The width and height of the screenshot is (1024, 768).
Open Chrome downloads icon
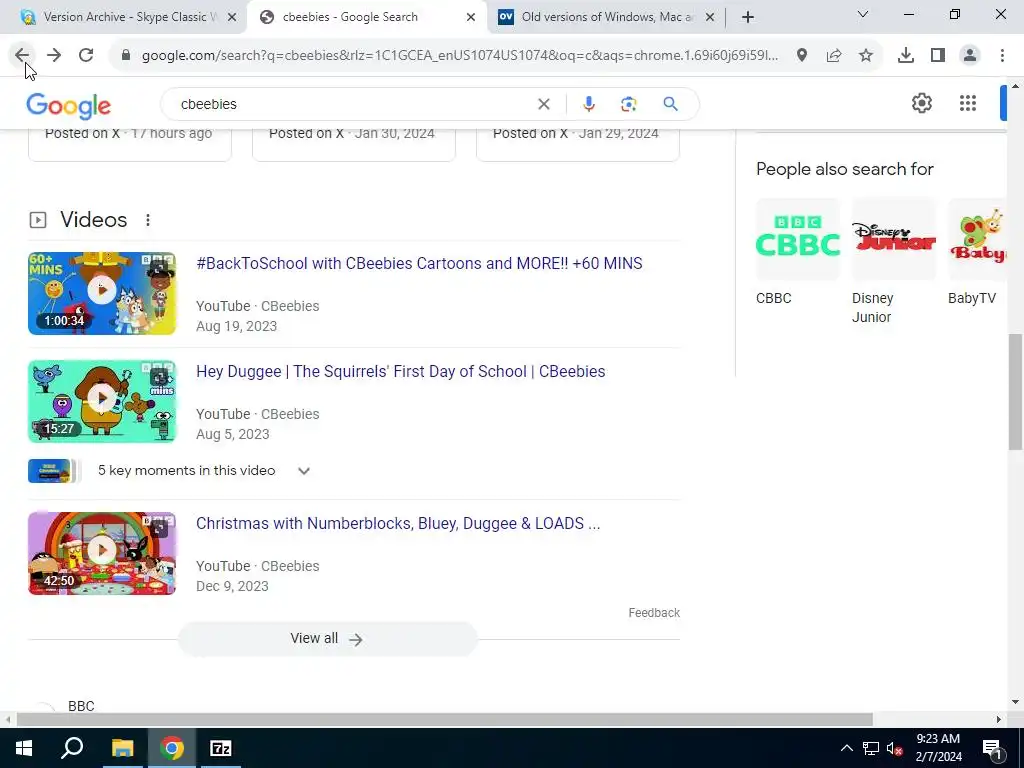pyautogui.click(x=906, y=56)
